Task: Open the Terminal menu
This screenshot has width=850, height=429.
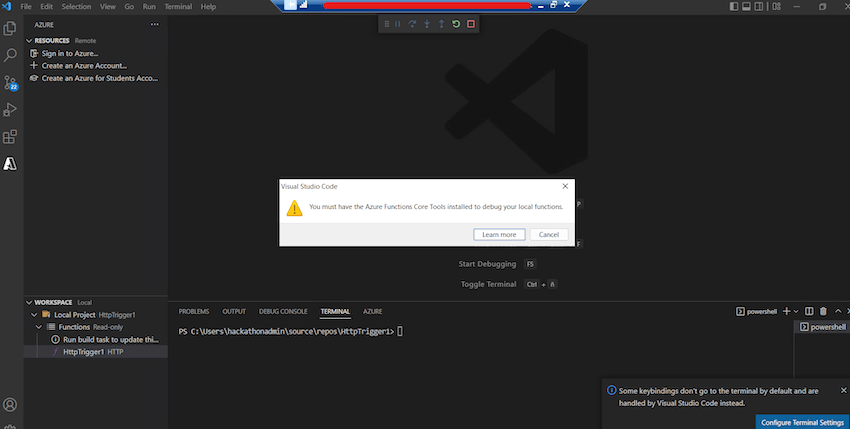Action: point(178,7)
